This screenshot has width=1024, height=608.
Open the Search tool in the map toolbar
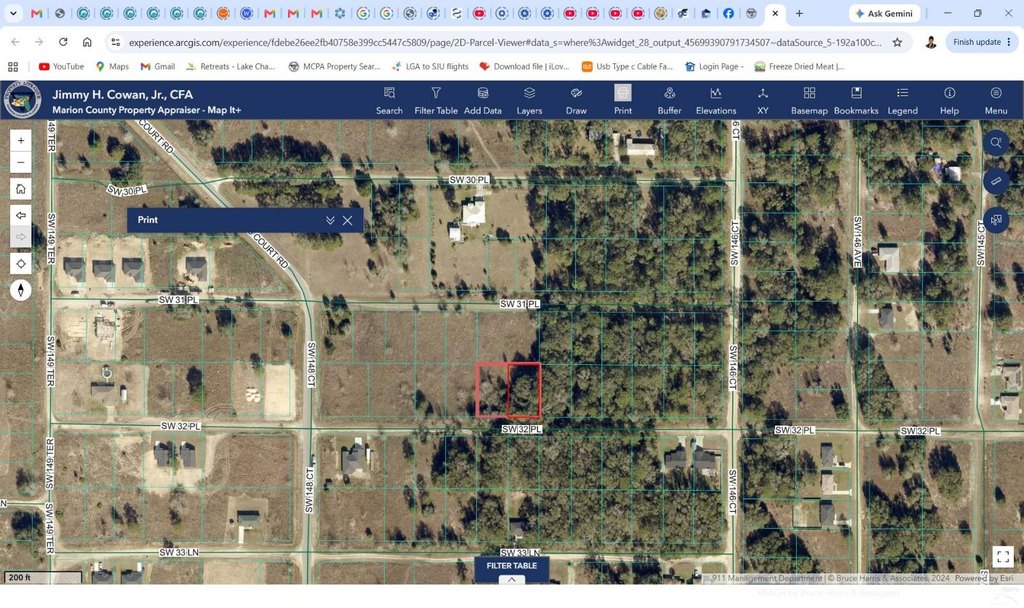click(x=389, y=101)
